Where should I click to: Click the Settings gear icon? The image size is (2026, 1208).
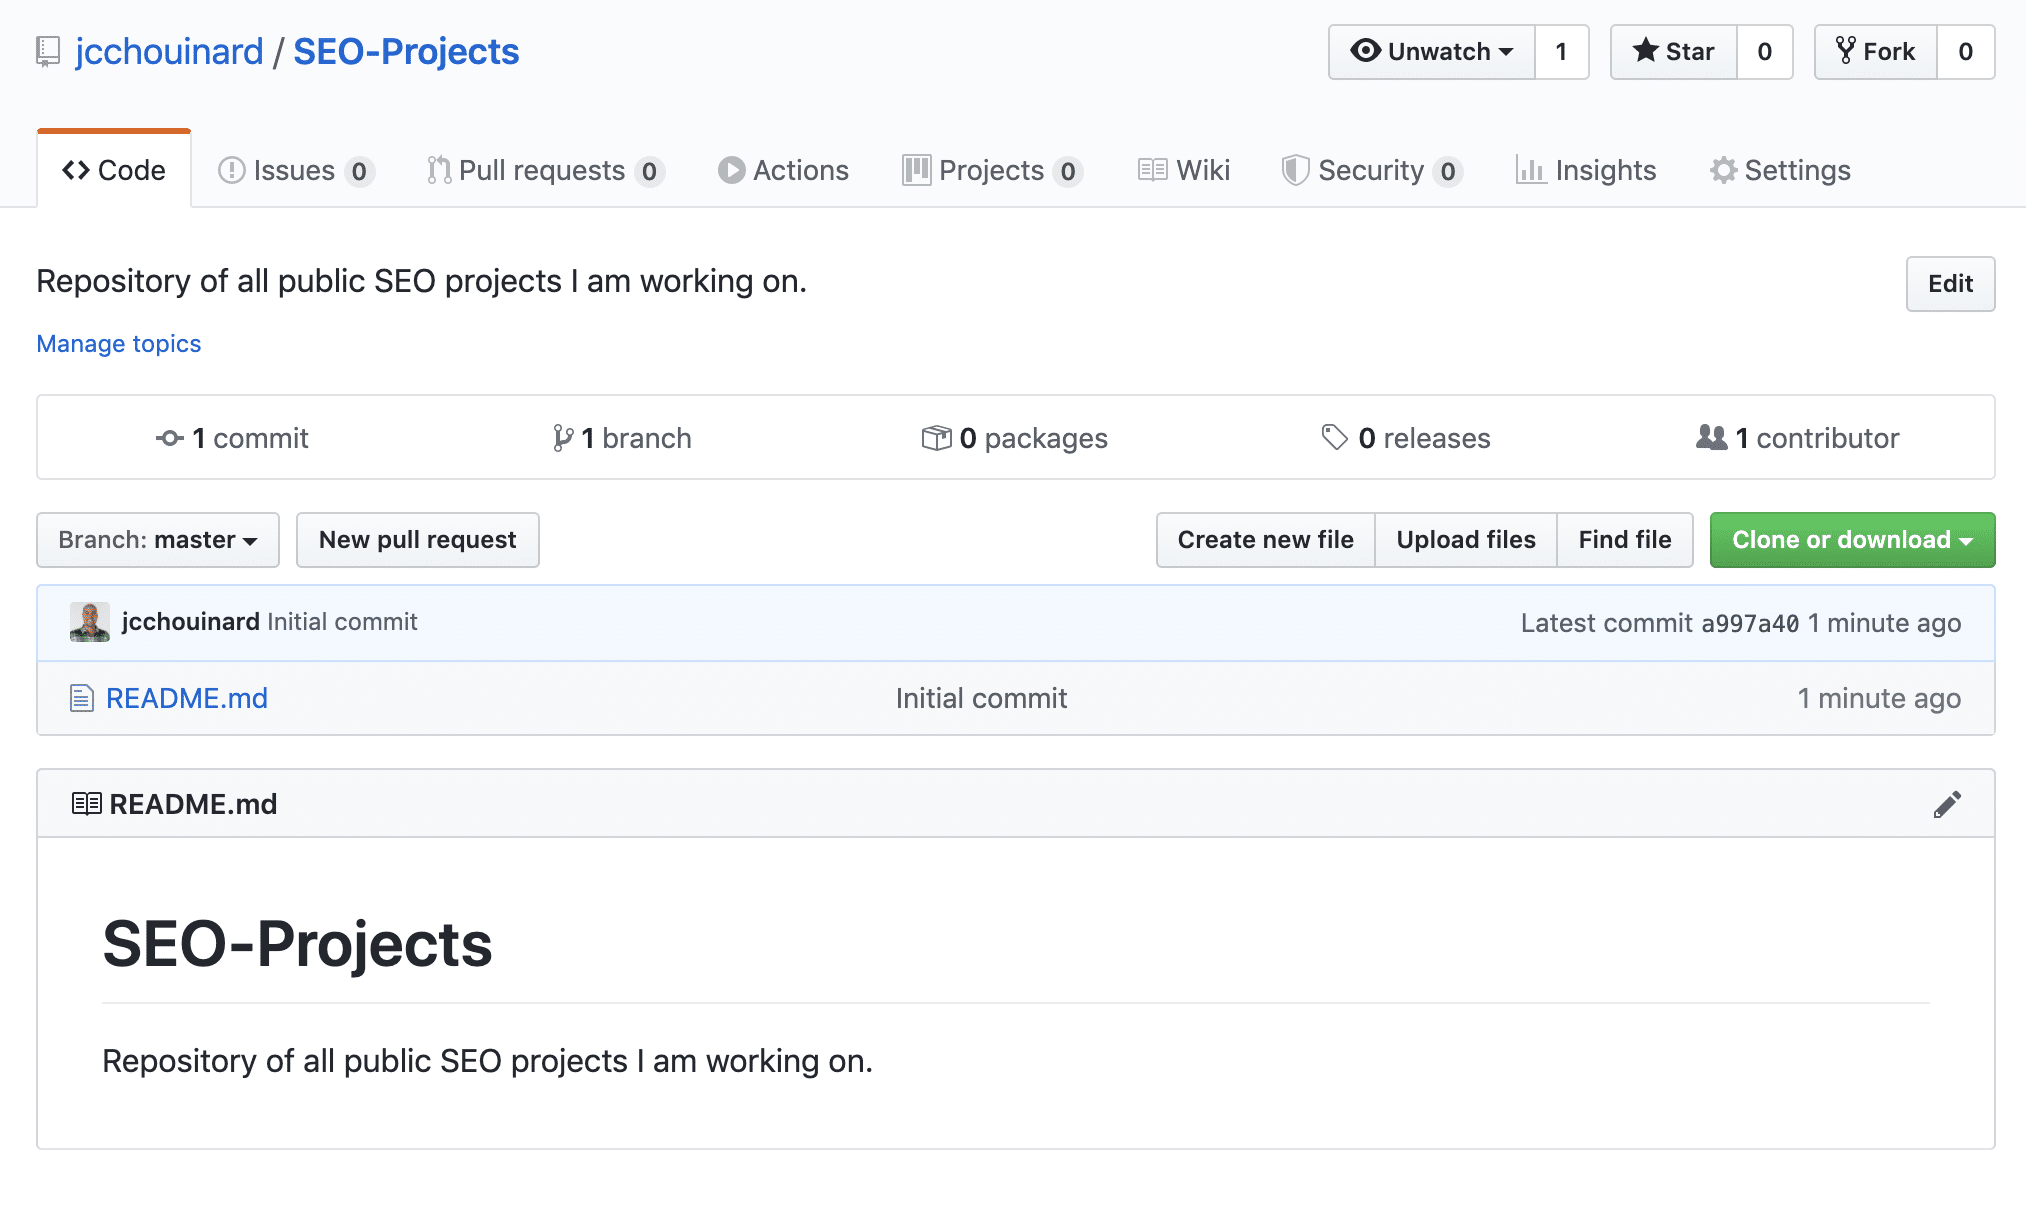(1723, 170)
